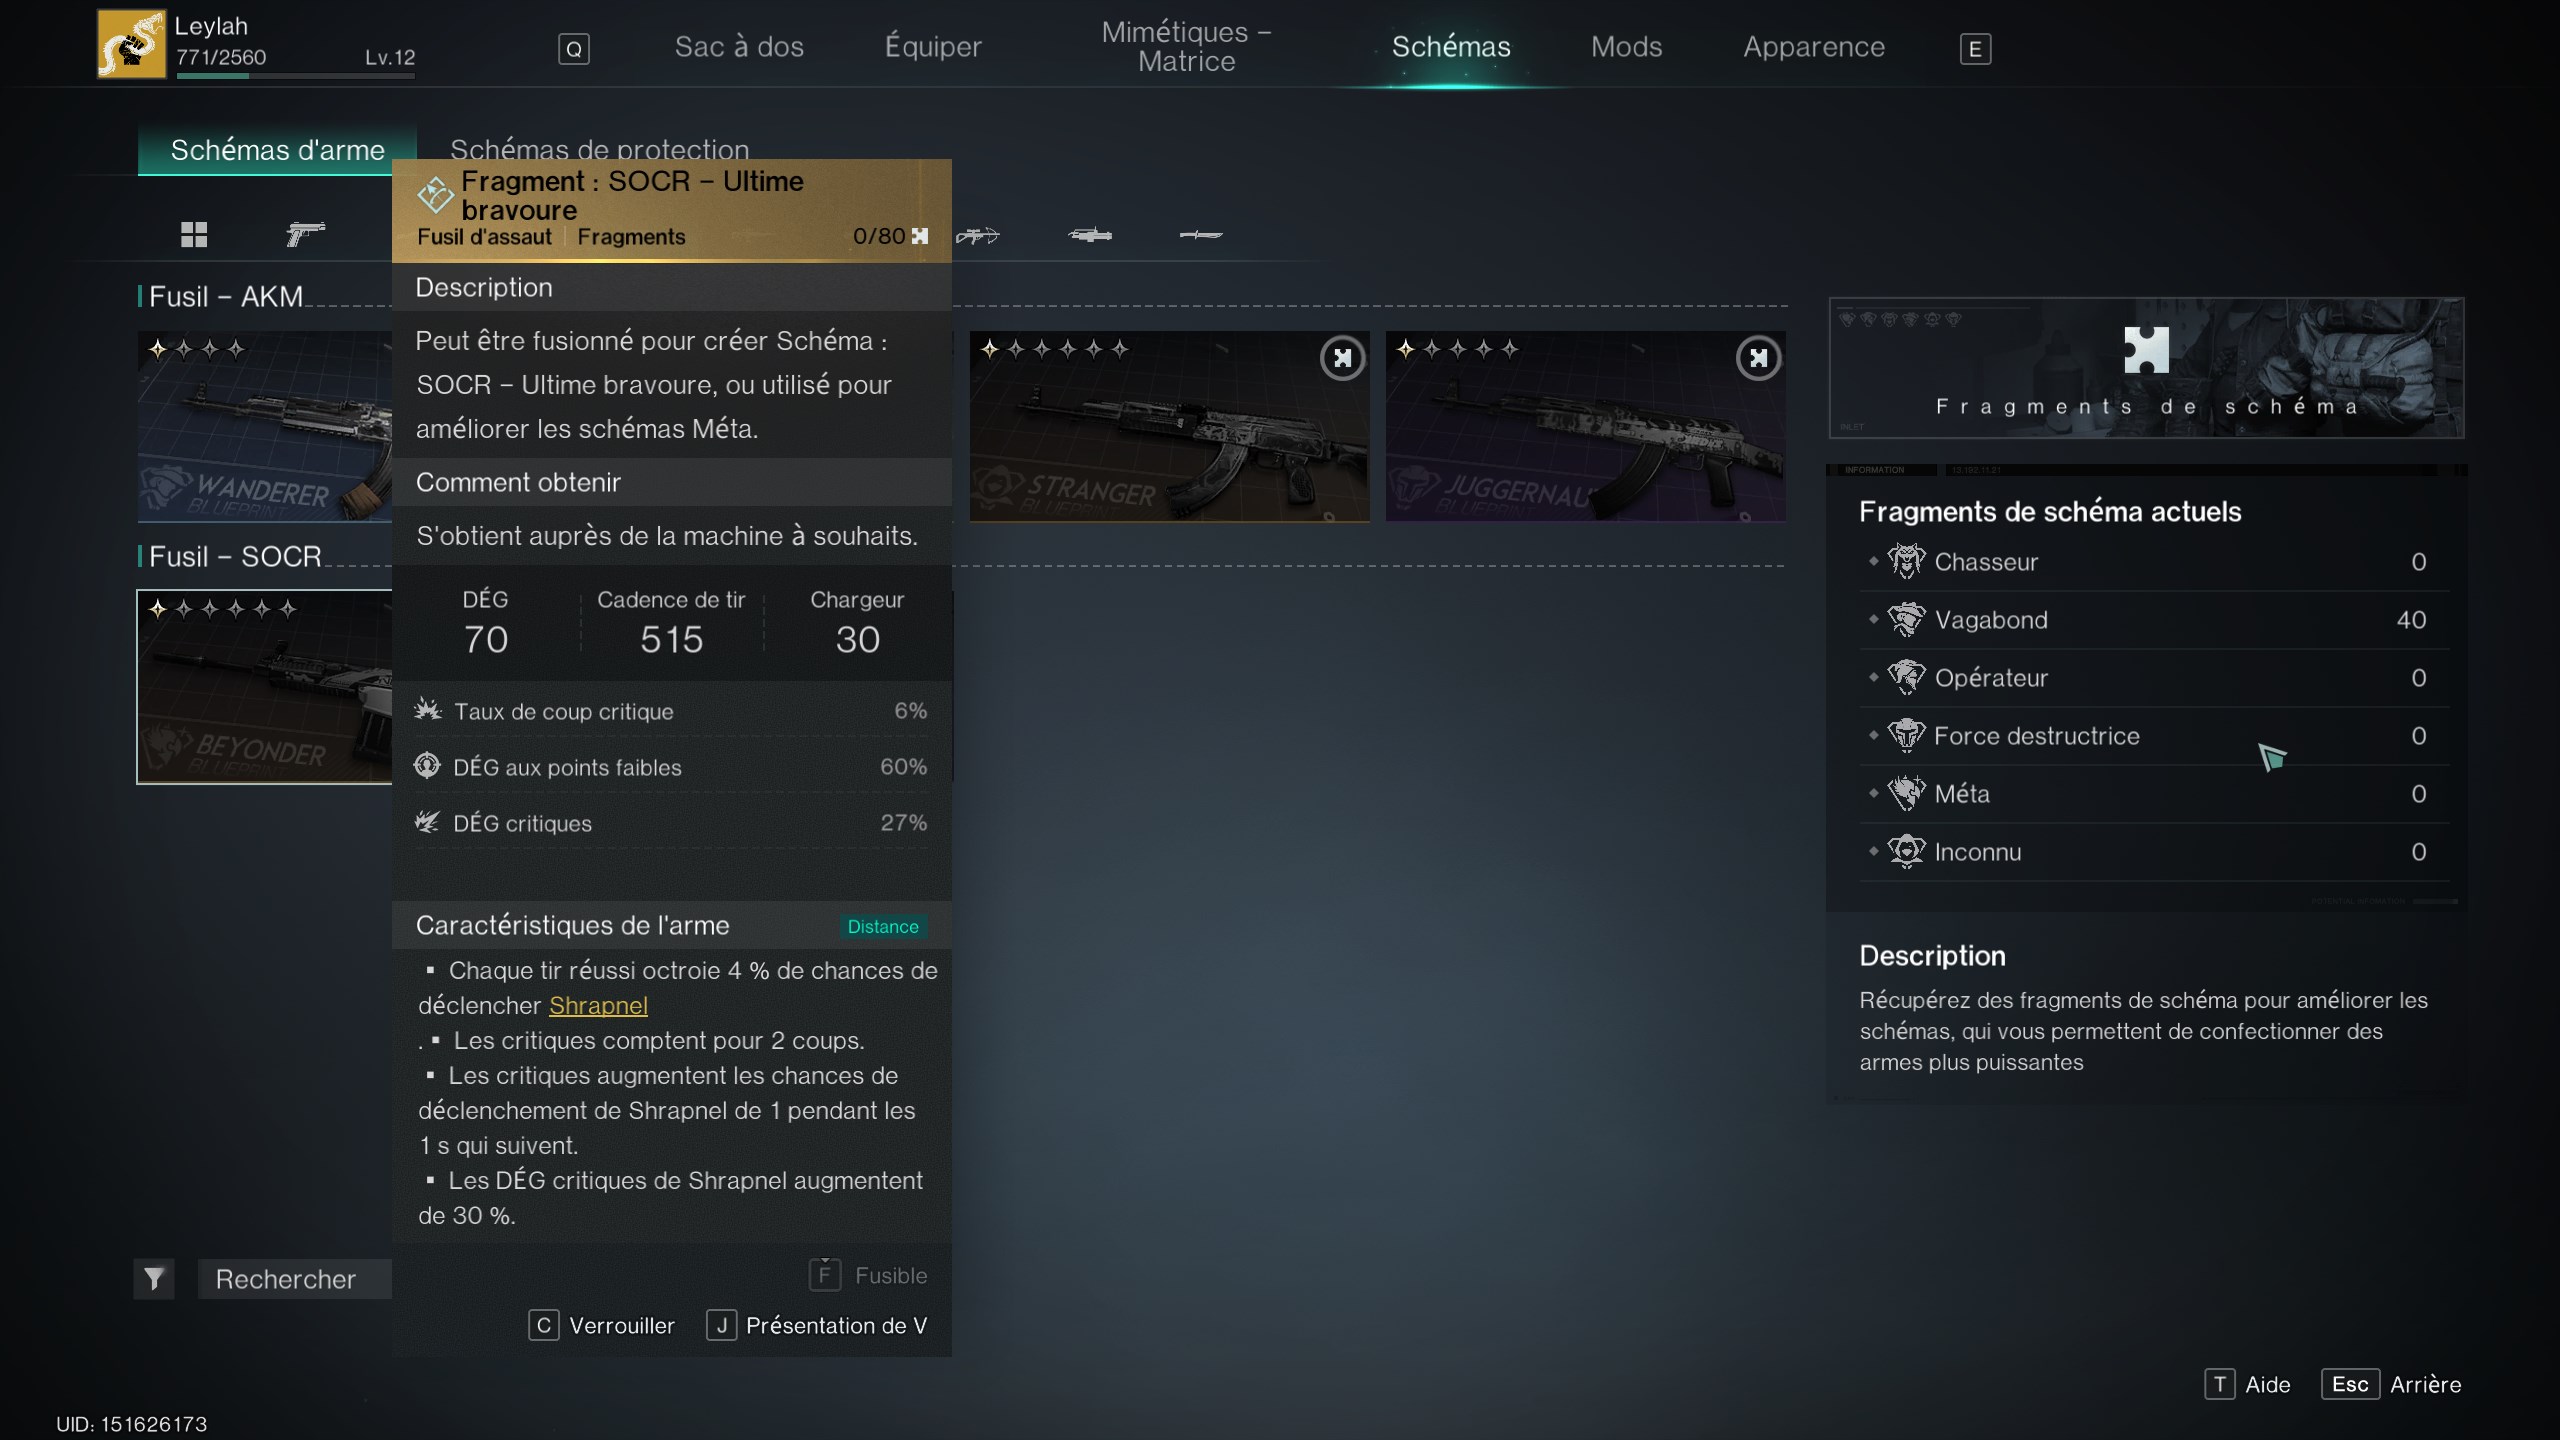This screenshot has height=1440, width=2560.
Task: Select the Juggernaut AKM blueprint thumbnail
Action: pyautogui.click(x=1586, y=426)
